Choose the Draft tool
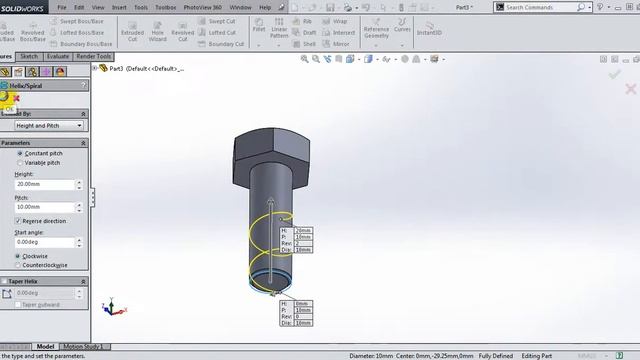Screen dimensions: 640x360 pos(304,33)
